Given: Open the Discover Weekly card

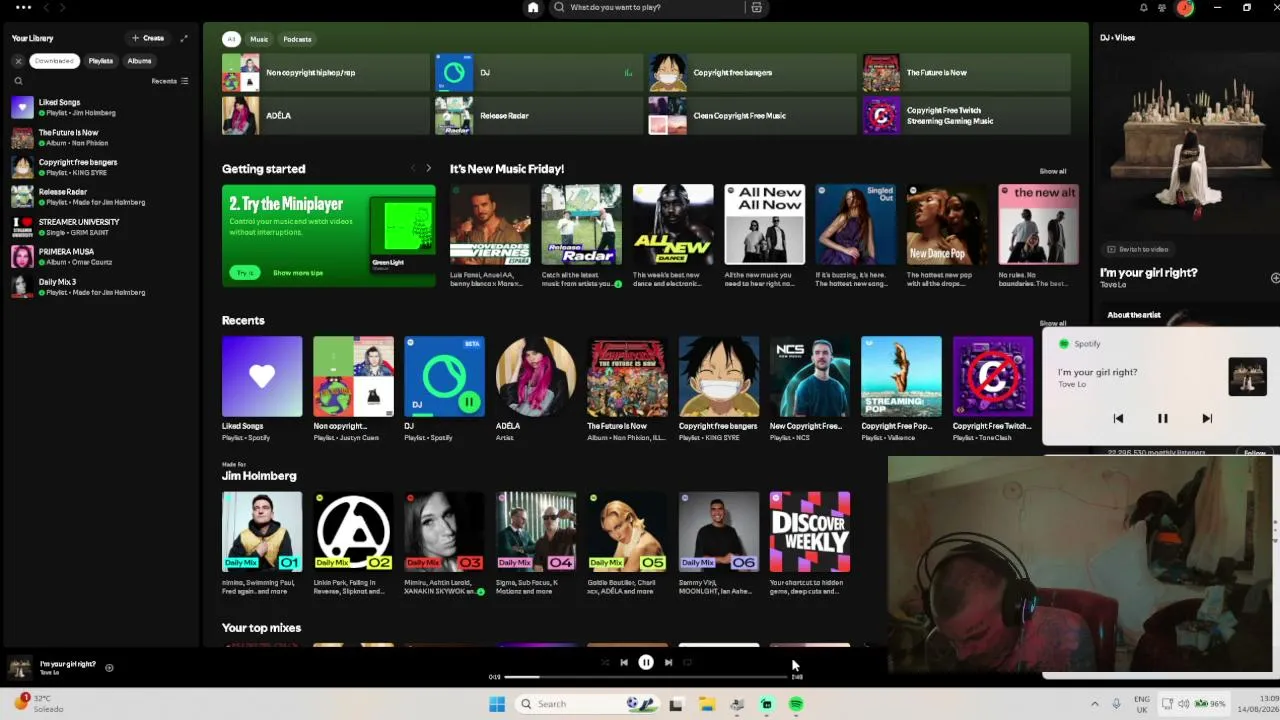Looking at the screenshot, I should [x=810, y=543].
